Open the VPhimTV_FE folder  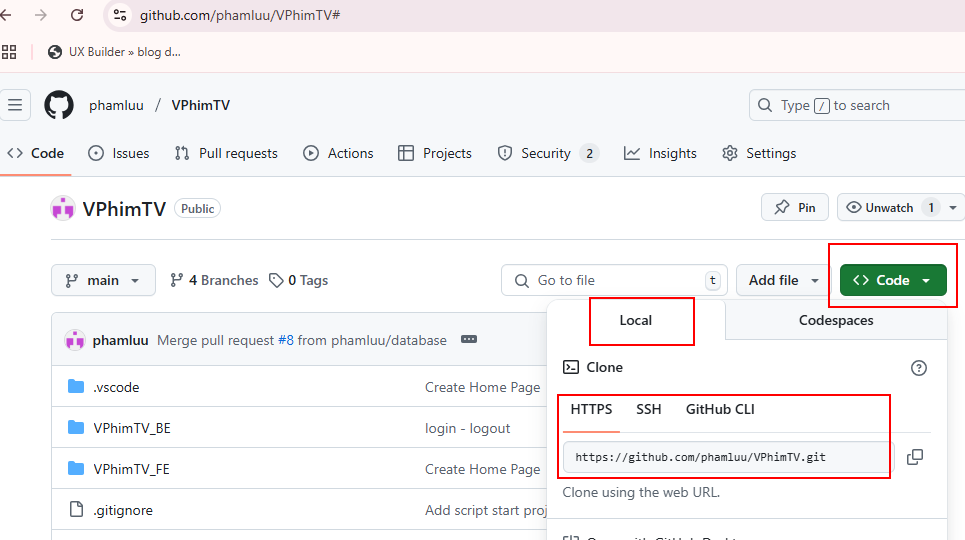[x=131, y=469]
